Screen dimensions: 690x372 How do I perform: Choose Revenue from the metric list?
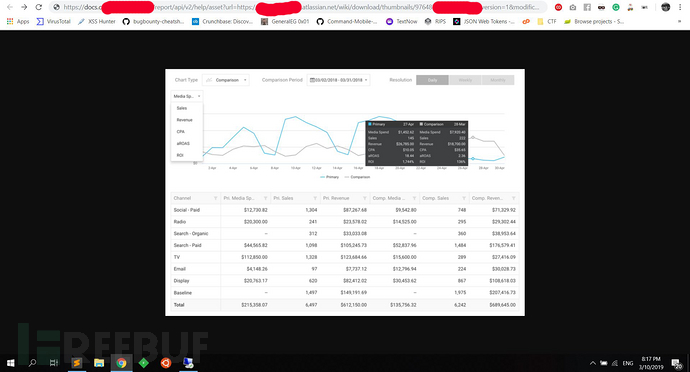(184, 120)
